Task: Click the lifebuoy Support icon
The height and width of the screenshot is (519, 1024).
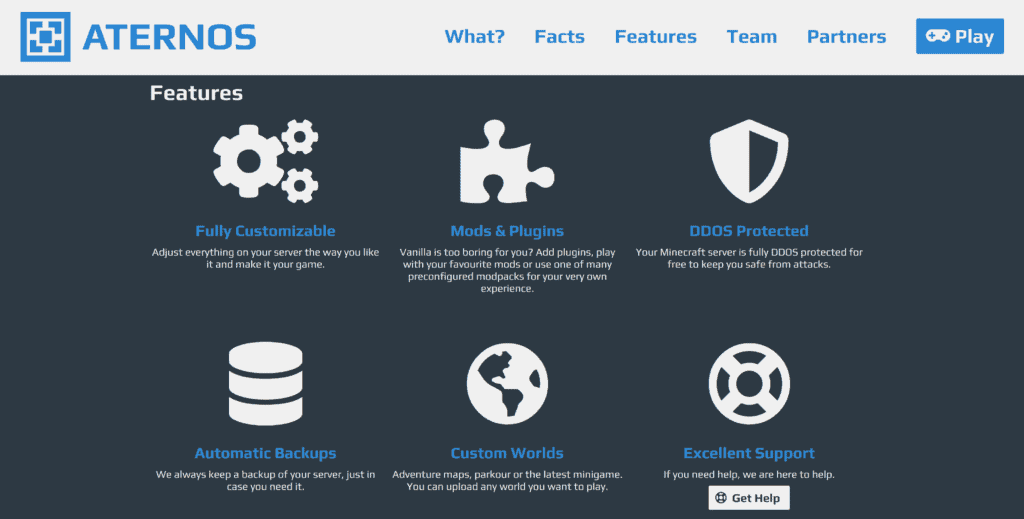Action: pyautogui.click(x=749, y=384)
